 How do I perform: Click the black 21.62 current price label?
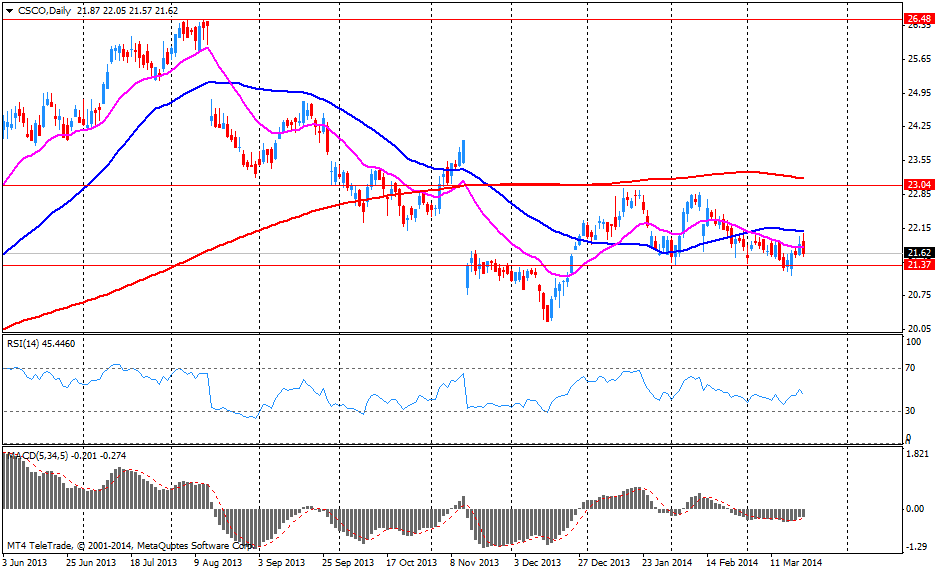click(x=919, y=253)
